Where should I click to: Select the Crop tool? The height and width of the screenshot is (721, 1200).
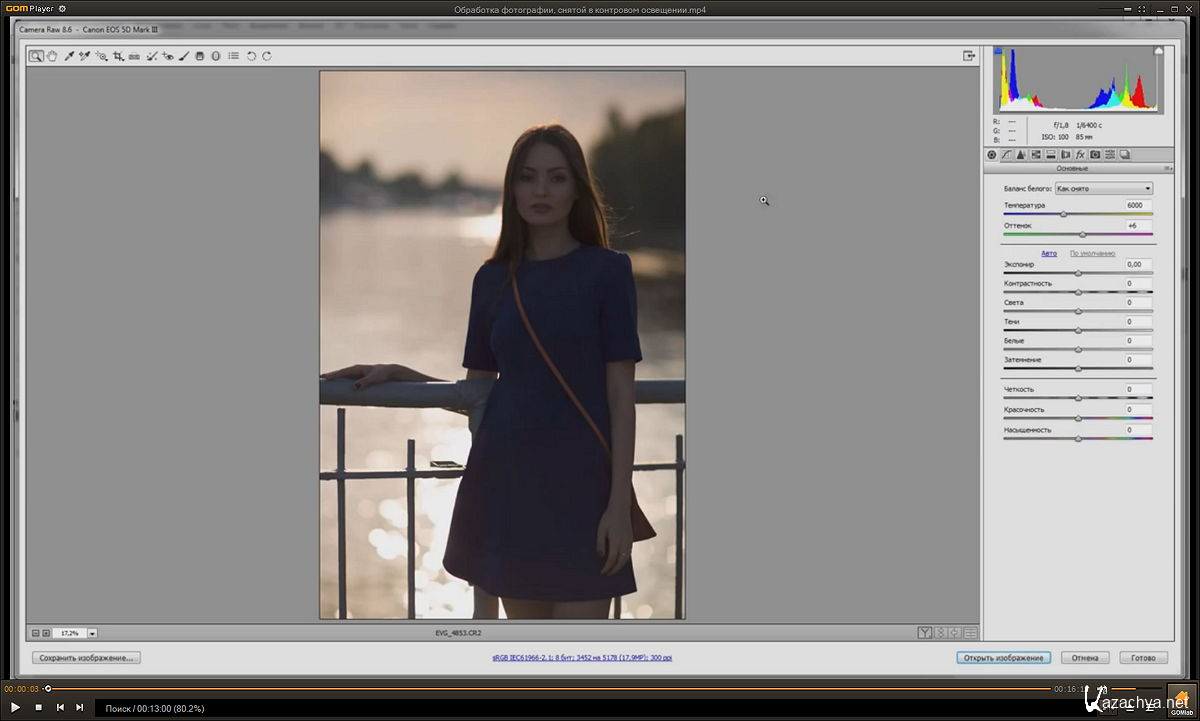click(118, 56)
